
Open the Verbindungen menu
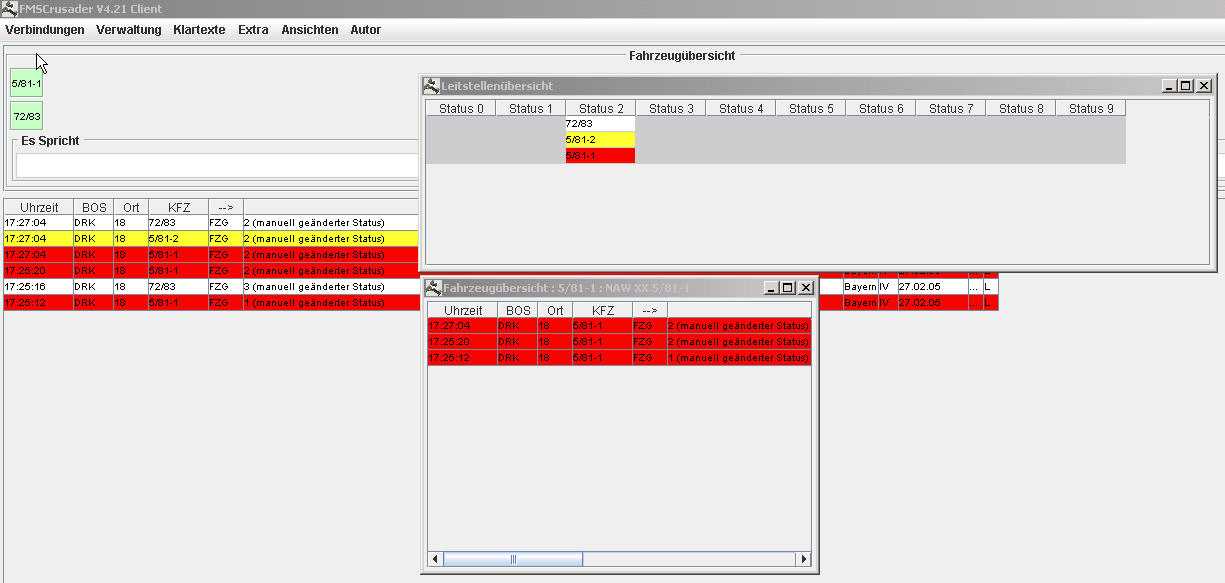[45, 30]
